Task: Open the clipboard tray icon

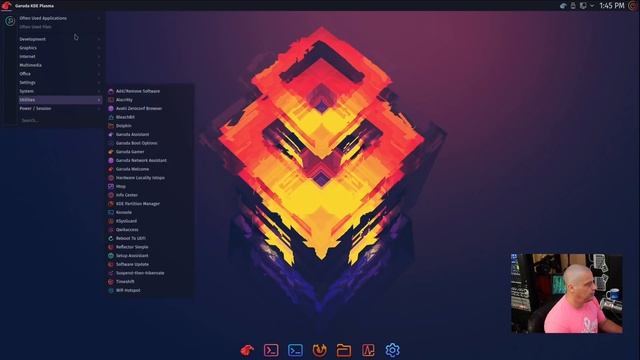Action: (583, 6)
